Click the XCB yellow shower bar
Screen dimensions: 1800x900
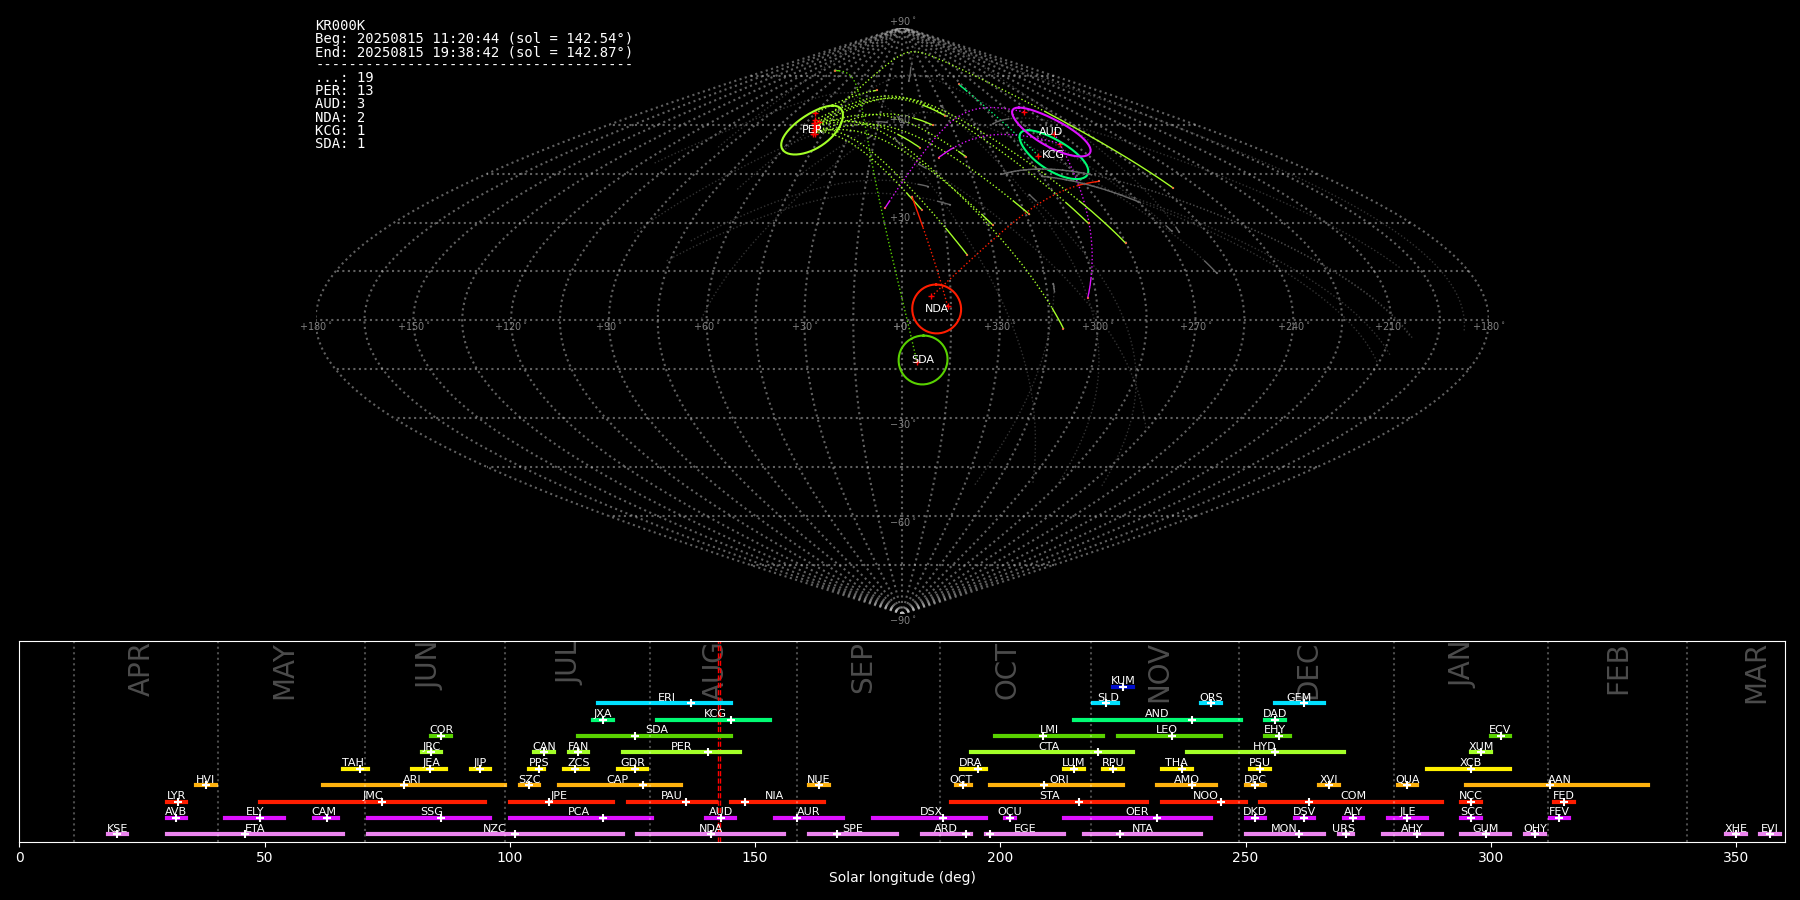[x=1468, y=769]
